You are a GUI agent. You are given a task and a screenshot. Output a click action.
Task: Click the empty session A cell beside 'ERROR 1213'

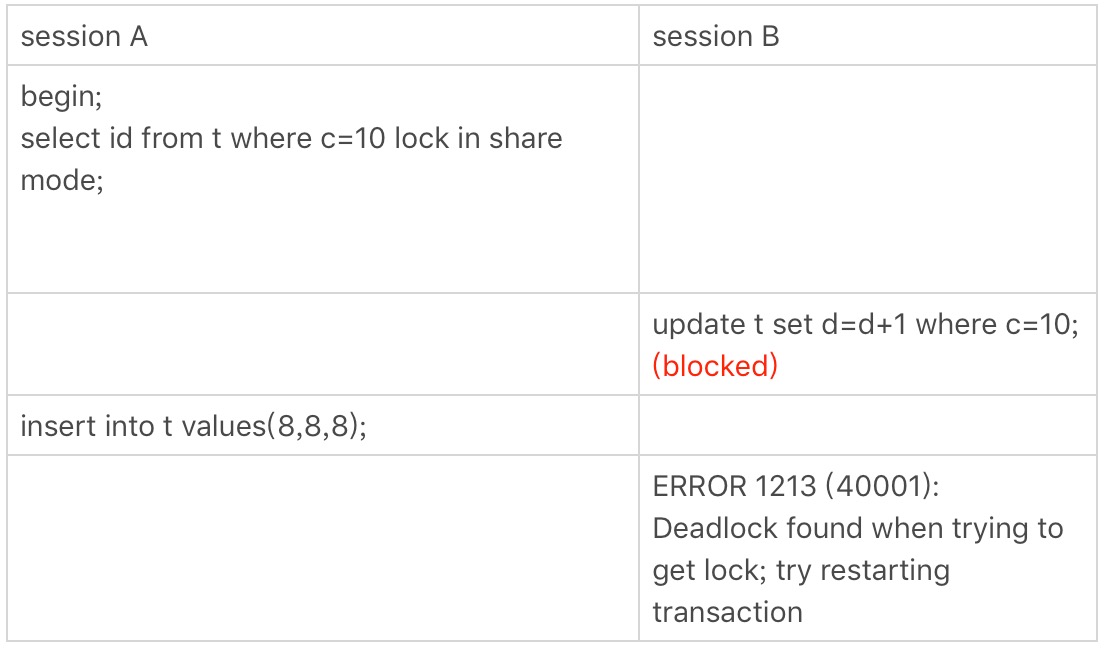[323, 548]
